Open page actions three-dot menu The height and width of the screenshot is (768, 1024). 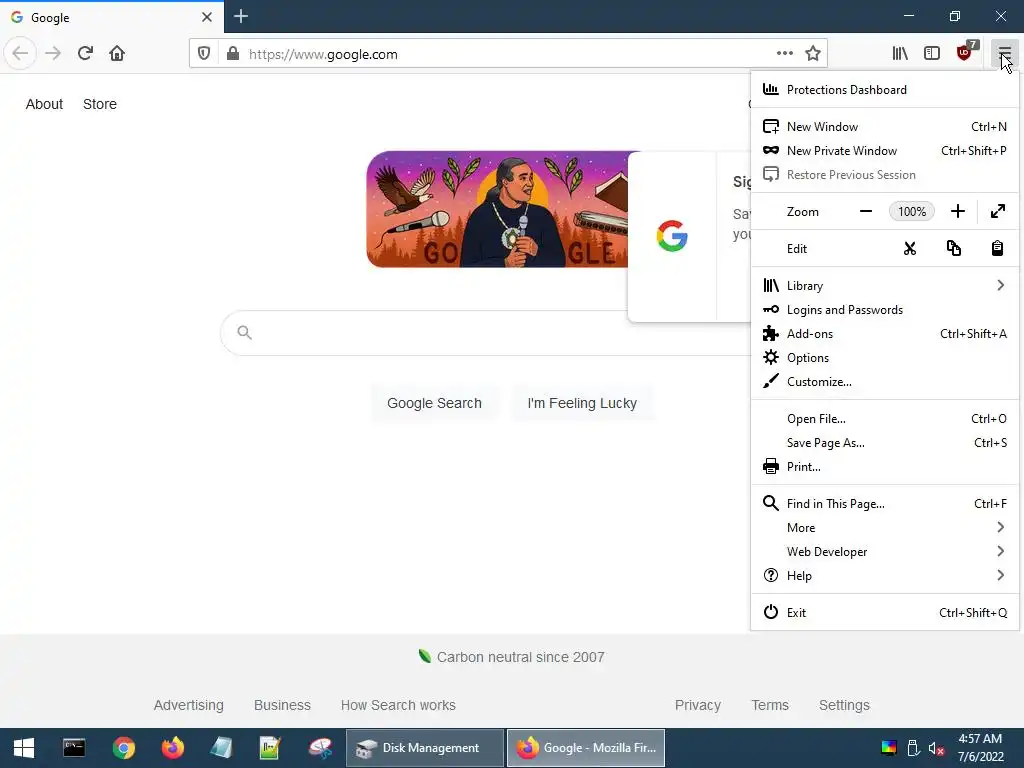point(785,54)
